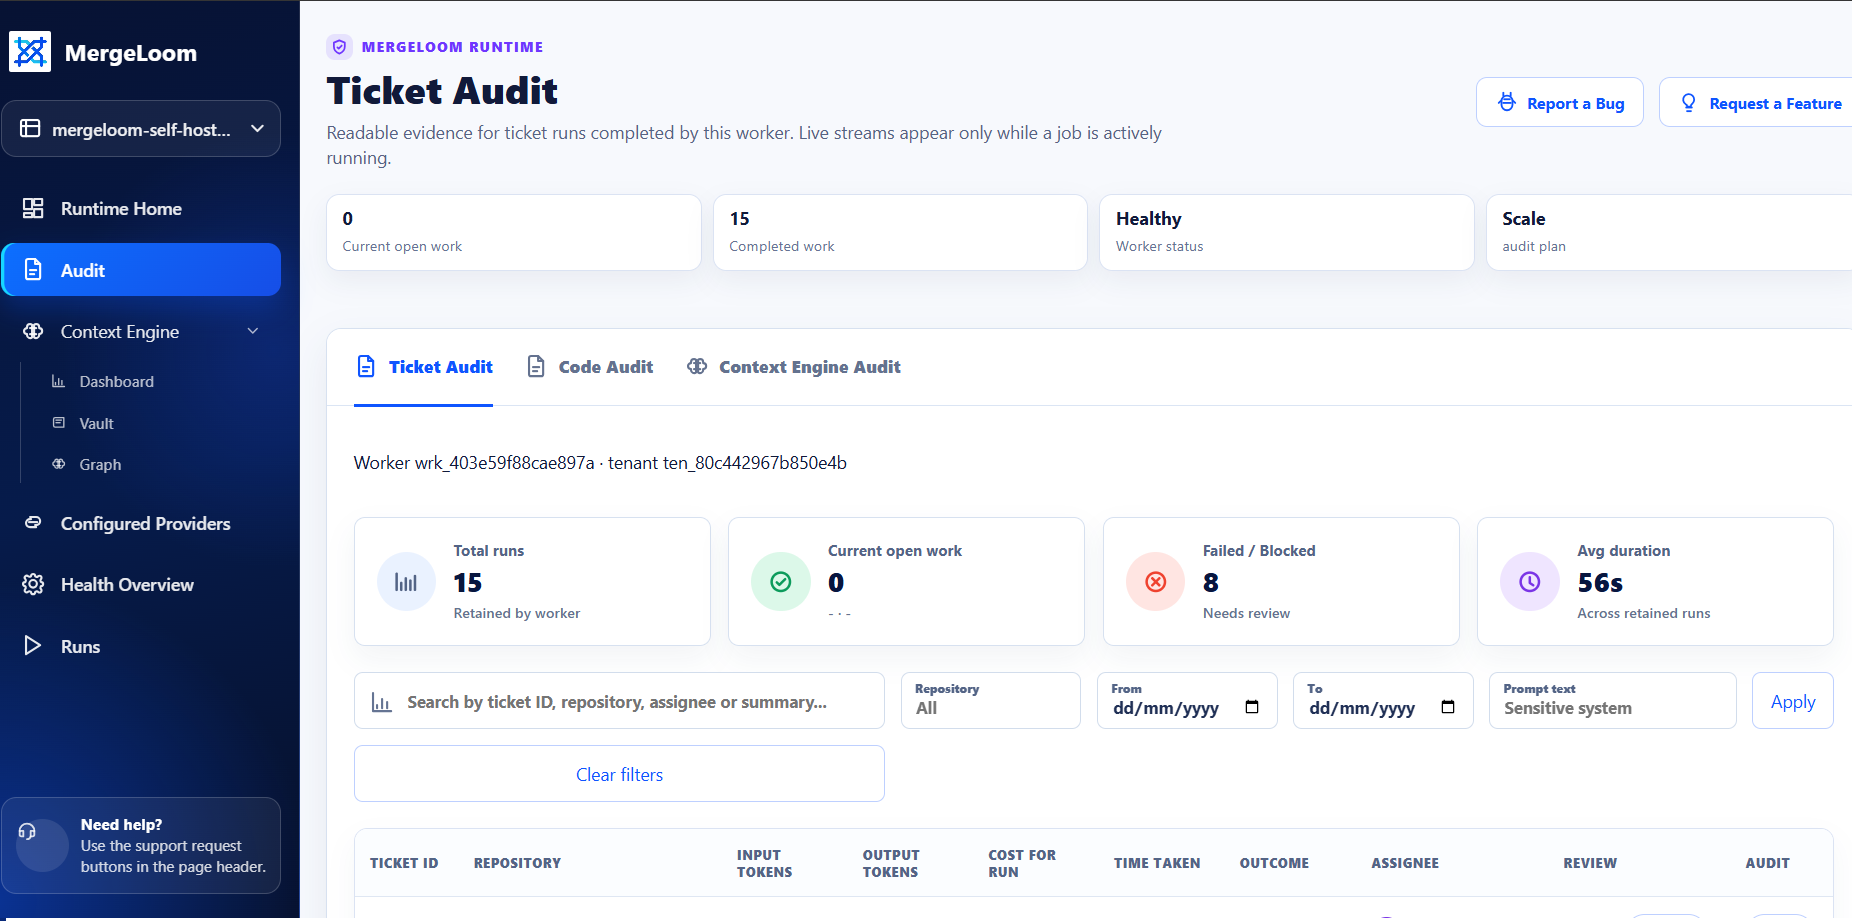Click the Current open work checkmark icon
The height and width of the screenshot is (921, 1852).
pyautogui.click(x=781, y=582)
